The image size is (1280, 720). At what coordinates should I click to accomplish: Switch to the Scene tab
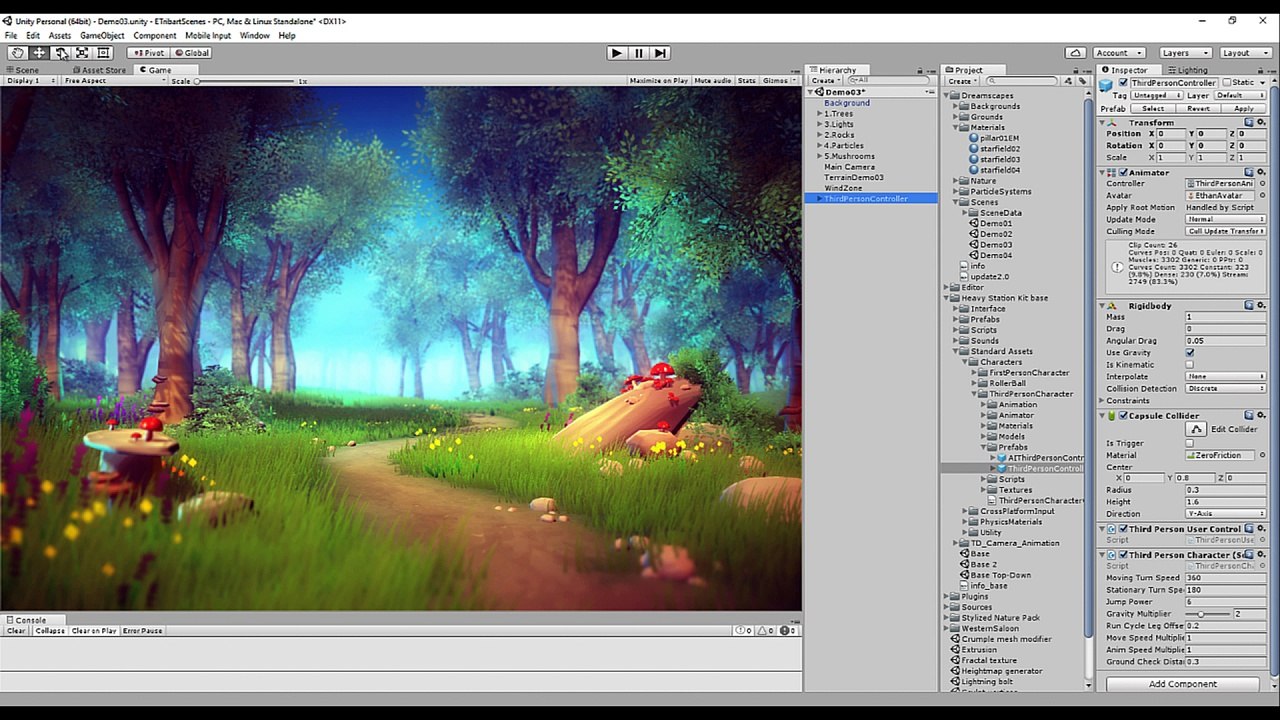(x=22, y=70)
